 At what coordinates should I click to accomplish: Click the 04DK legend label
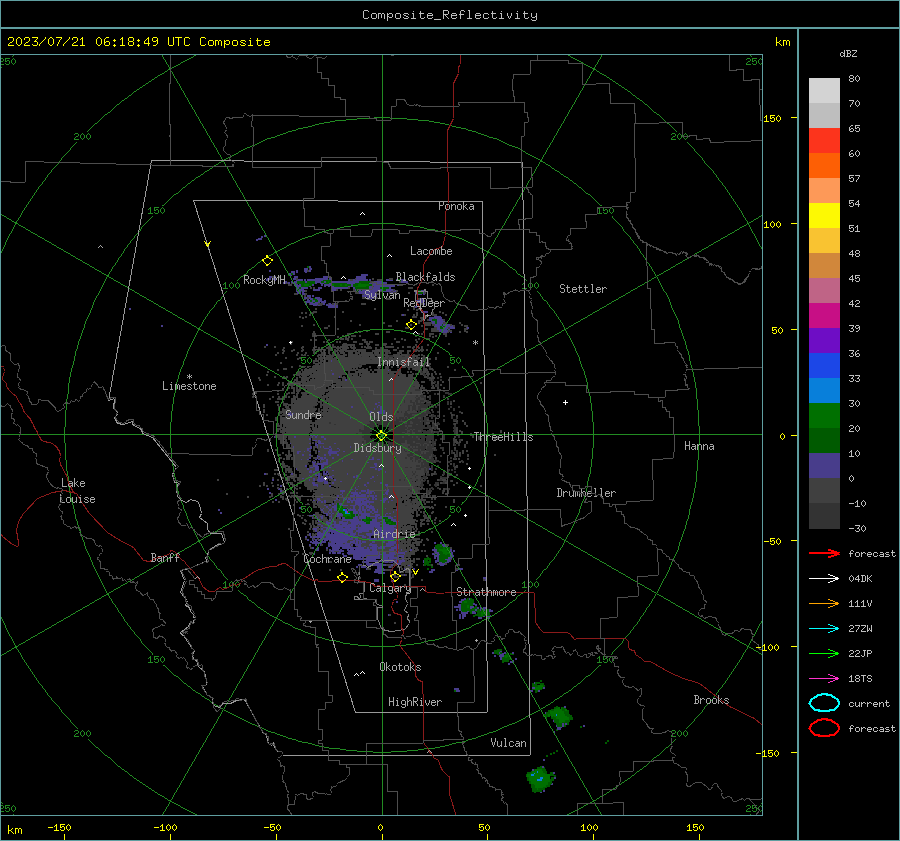860,578
